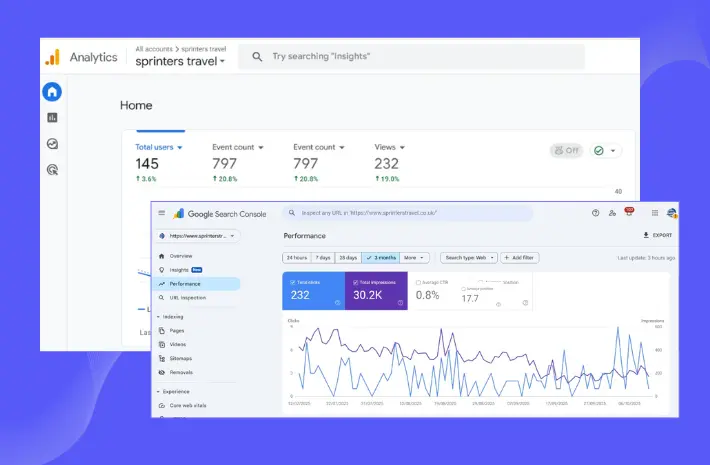
Task: Click the green checkmark data quality icon
Action: pyautogui.click(x=599, y=151)
